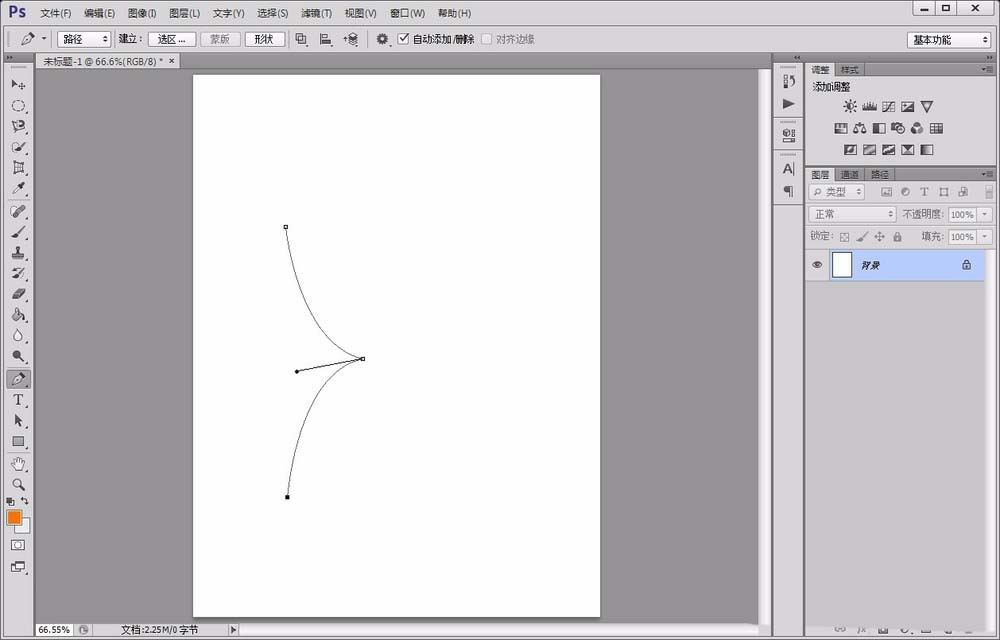1000x640 pixels.
Task: Hide the 背景 layer with eye icon
Action: click(x=817, y=265)
